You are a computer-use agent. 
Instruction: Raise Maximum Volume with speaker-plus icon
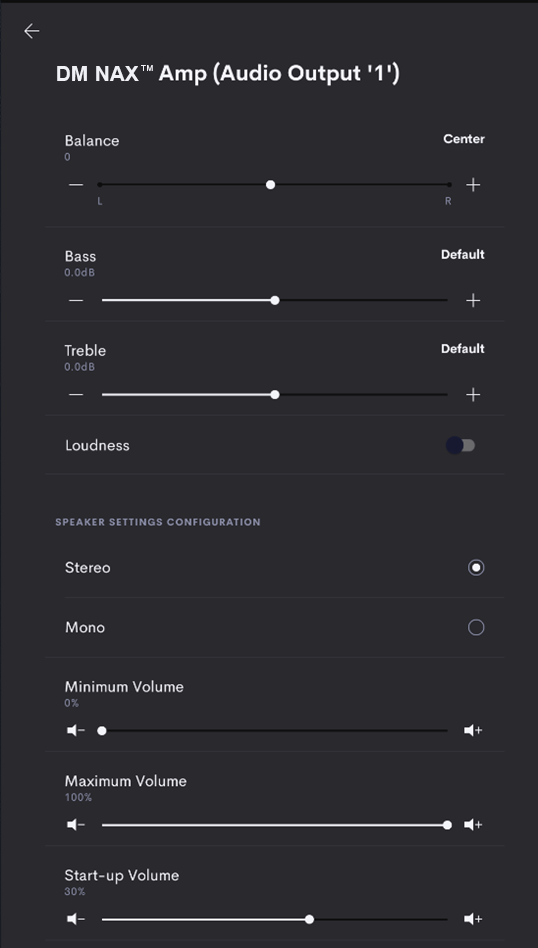473,825
